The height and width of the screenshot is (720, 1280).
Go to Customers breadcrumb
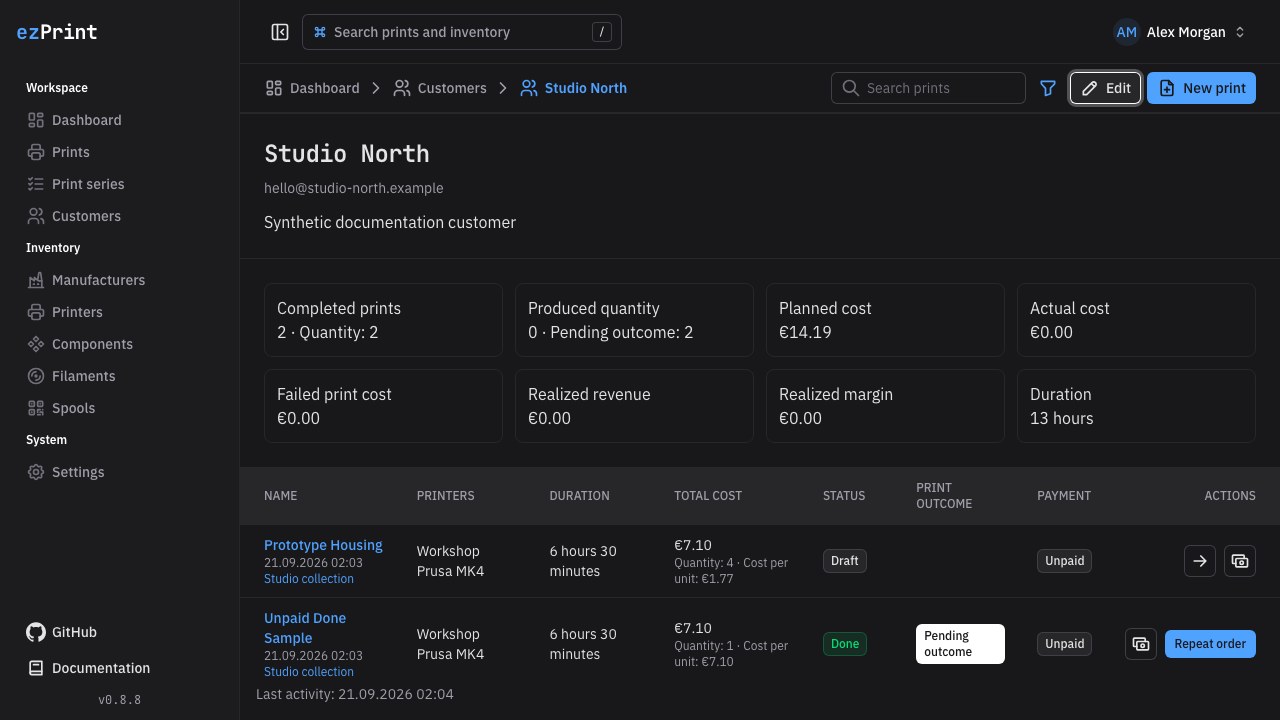coord(440,88)
